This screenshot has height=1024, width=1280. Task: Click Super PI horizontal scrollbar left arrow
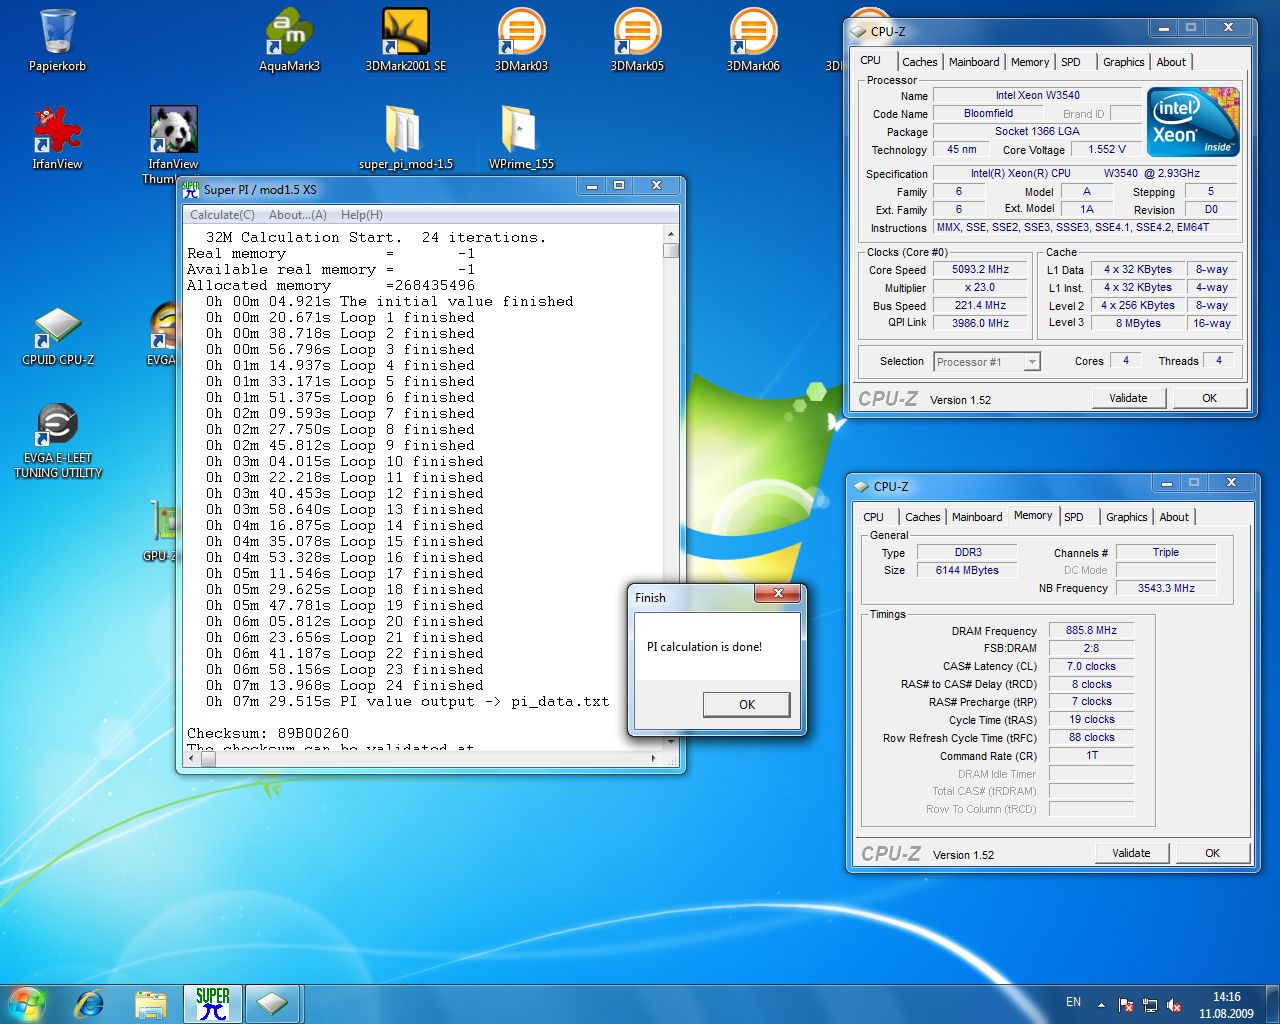click(x=193, y=759)
